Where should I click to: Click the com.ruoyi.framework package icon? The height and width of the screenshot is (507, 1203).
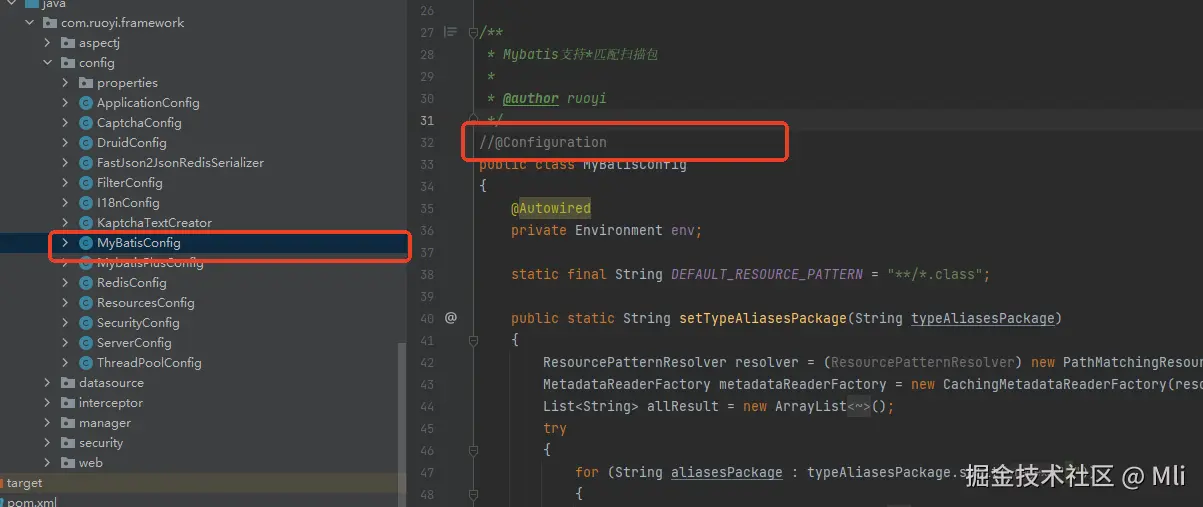(x=50, y=22)
